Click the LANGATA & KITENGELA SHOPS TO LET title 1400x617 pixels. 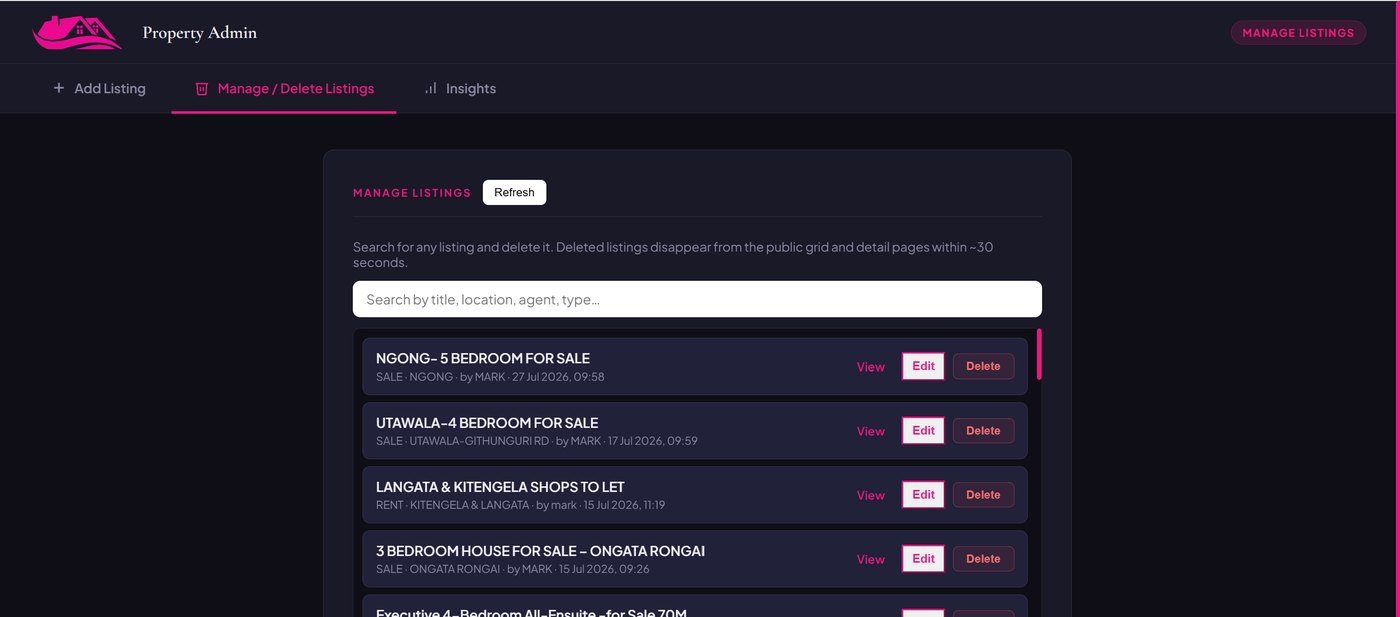[x=500, y=487]
